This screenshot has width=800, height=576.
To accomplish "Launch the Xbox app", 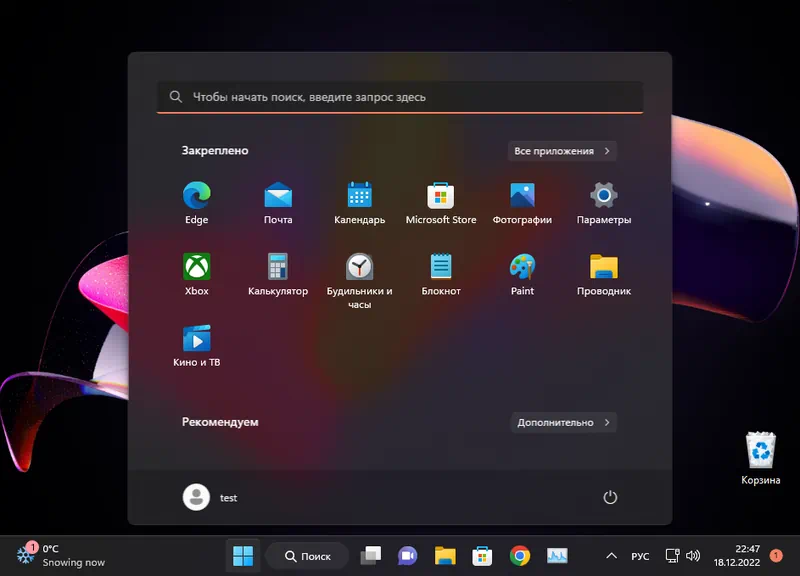I will pos(196,274).
